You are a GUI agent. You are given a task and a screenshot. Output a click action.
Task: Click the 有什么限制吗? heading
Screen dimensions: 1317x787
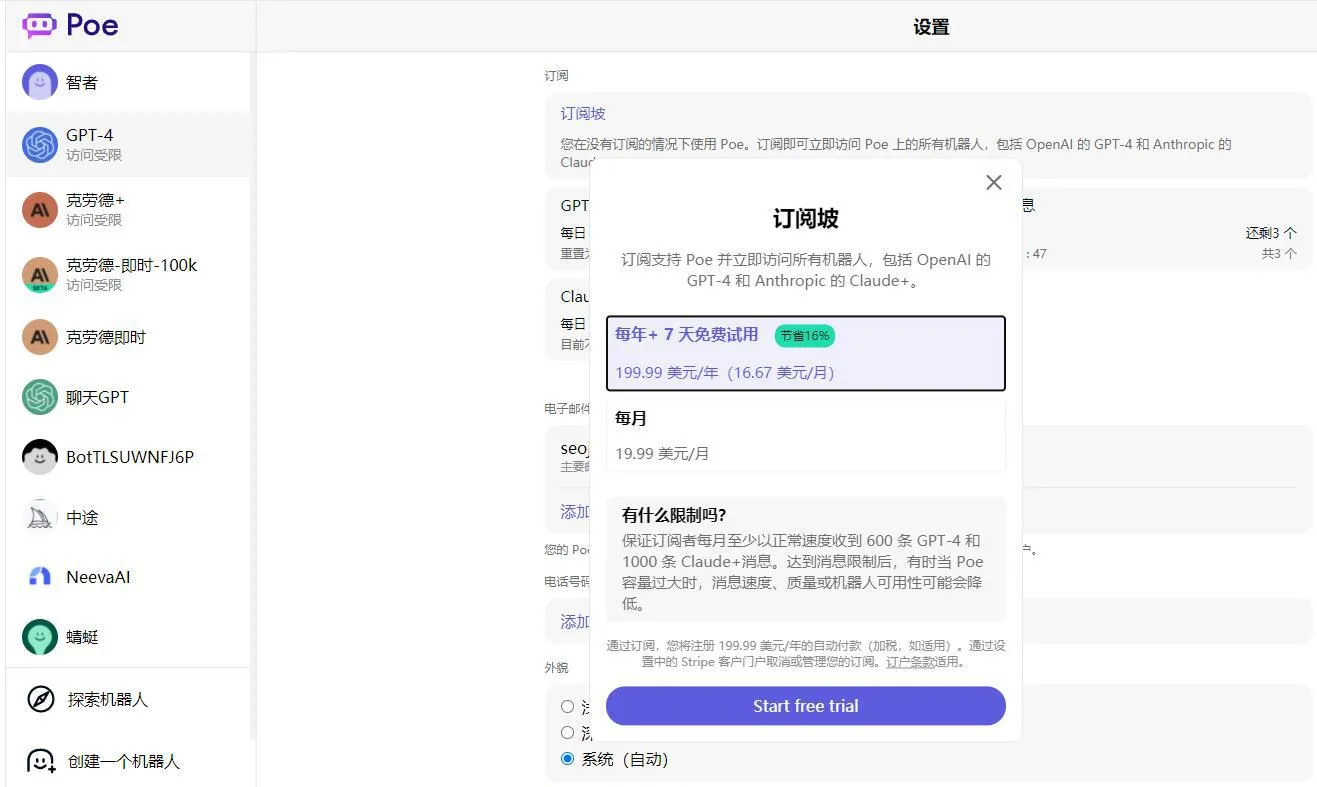674,516
